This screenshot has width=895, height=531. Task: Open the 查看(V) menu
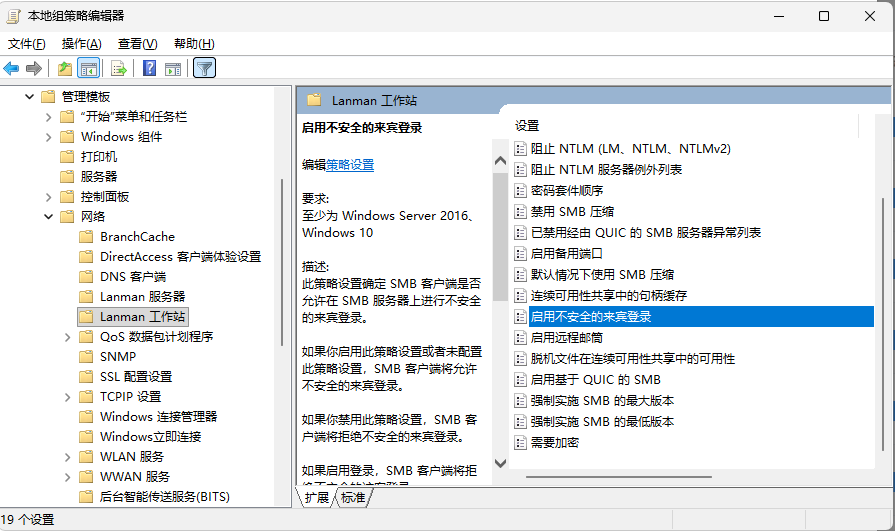click(x=137, y=44)
